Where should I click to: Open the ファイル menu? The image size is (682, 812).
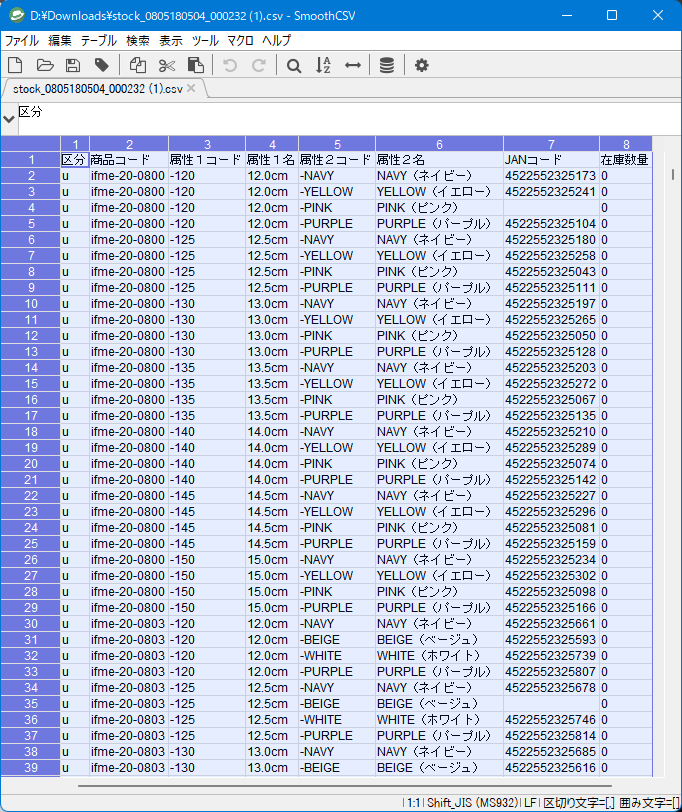click(x=22, y=41)
